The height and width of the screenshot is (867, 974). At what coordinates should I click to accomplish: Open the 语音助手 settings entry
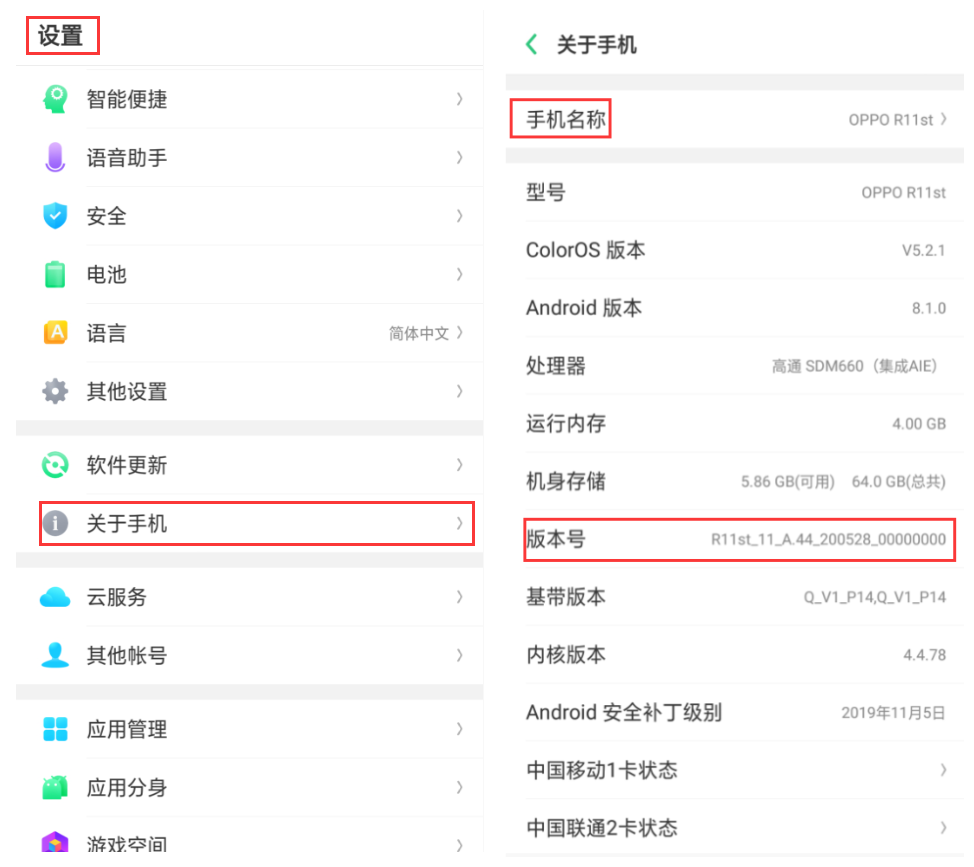point(250,157)
